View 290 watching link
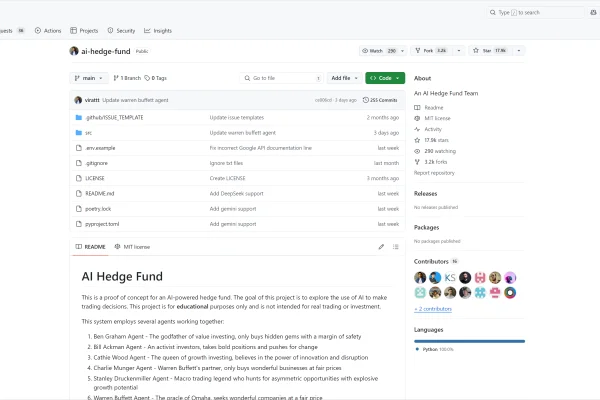 coord(440,151)
